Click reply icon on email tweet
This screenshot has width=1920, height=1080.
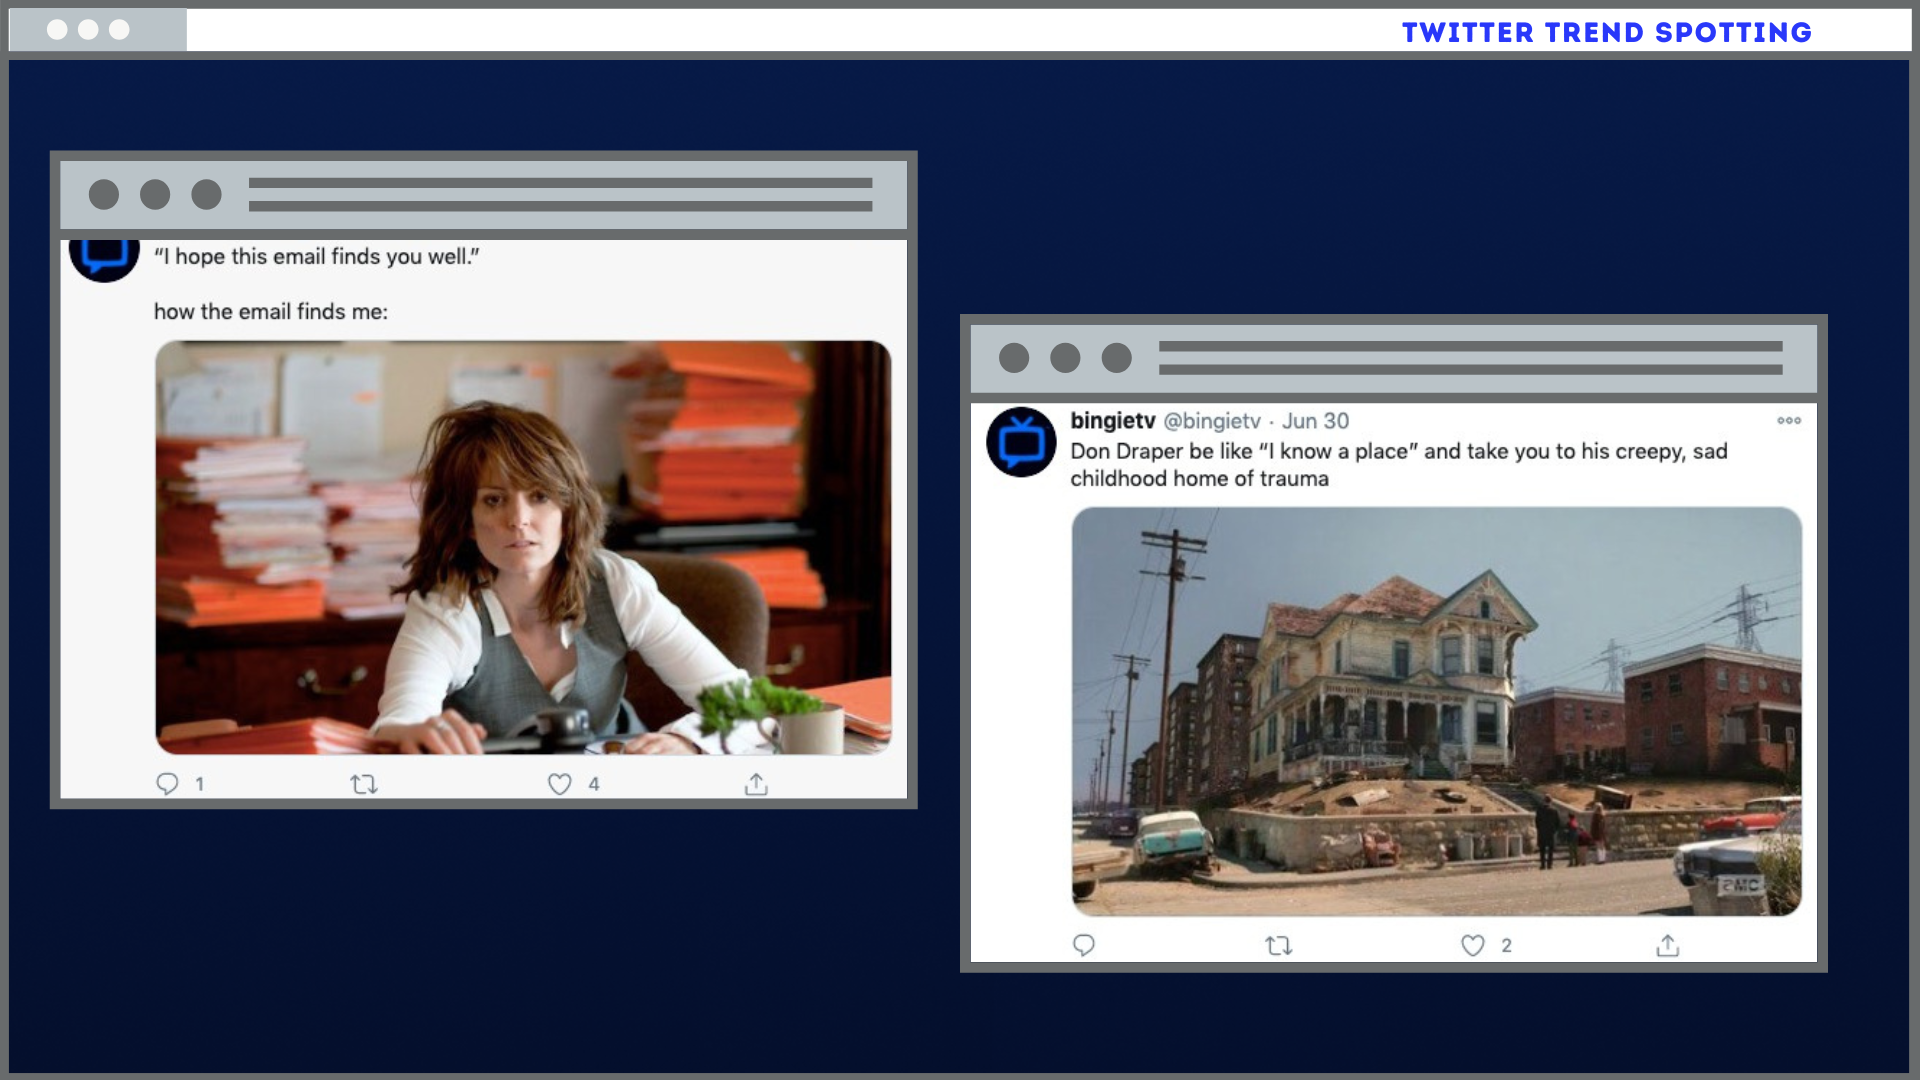(x=167, y=784)
